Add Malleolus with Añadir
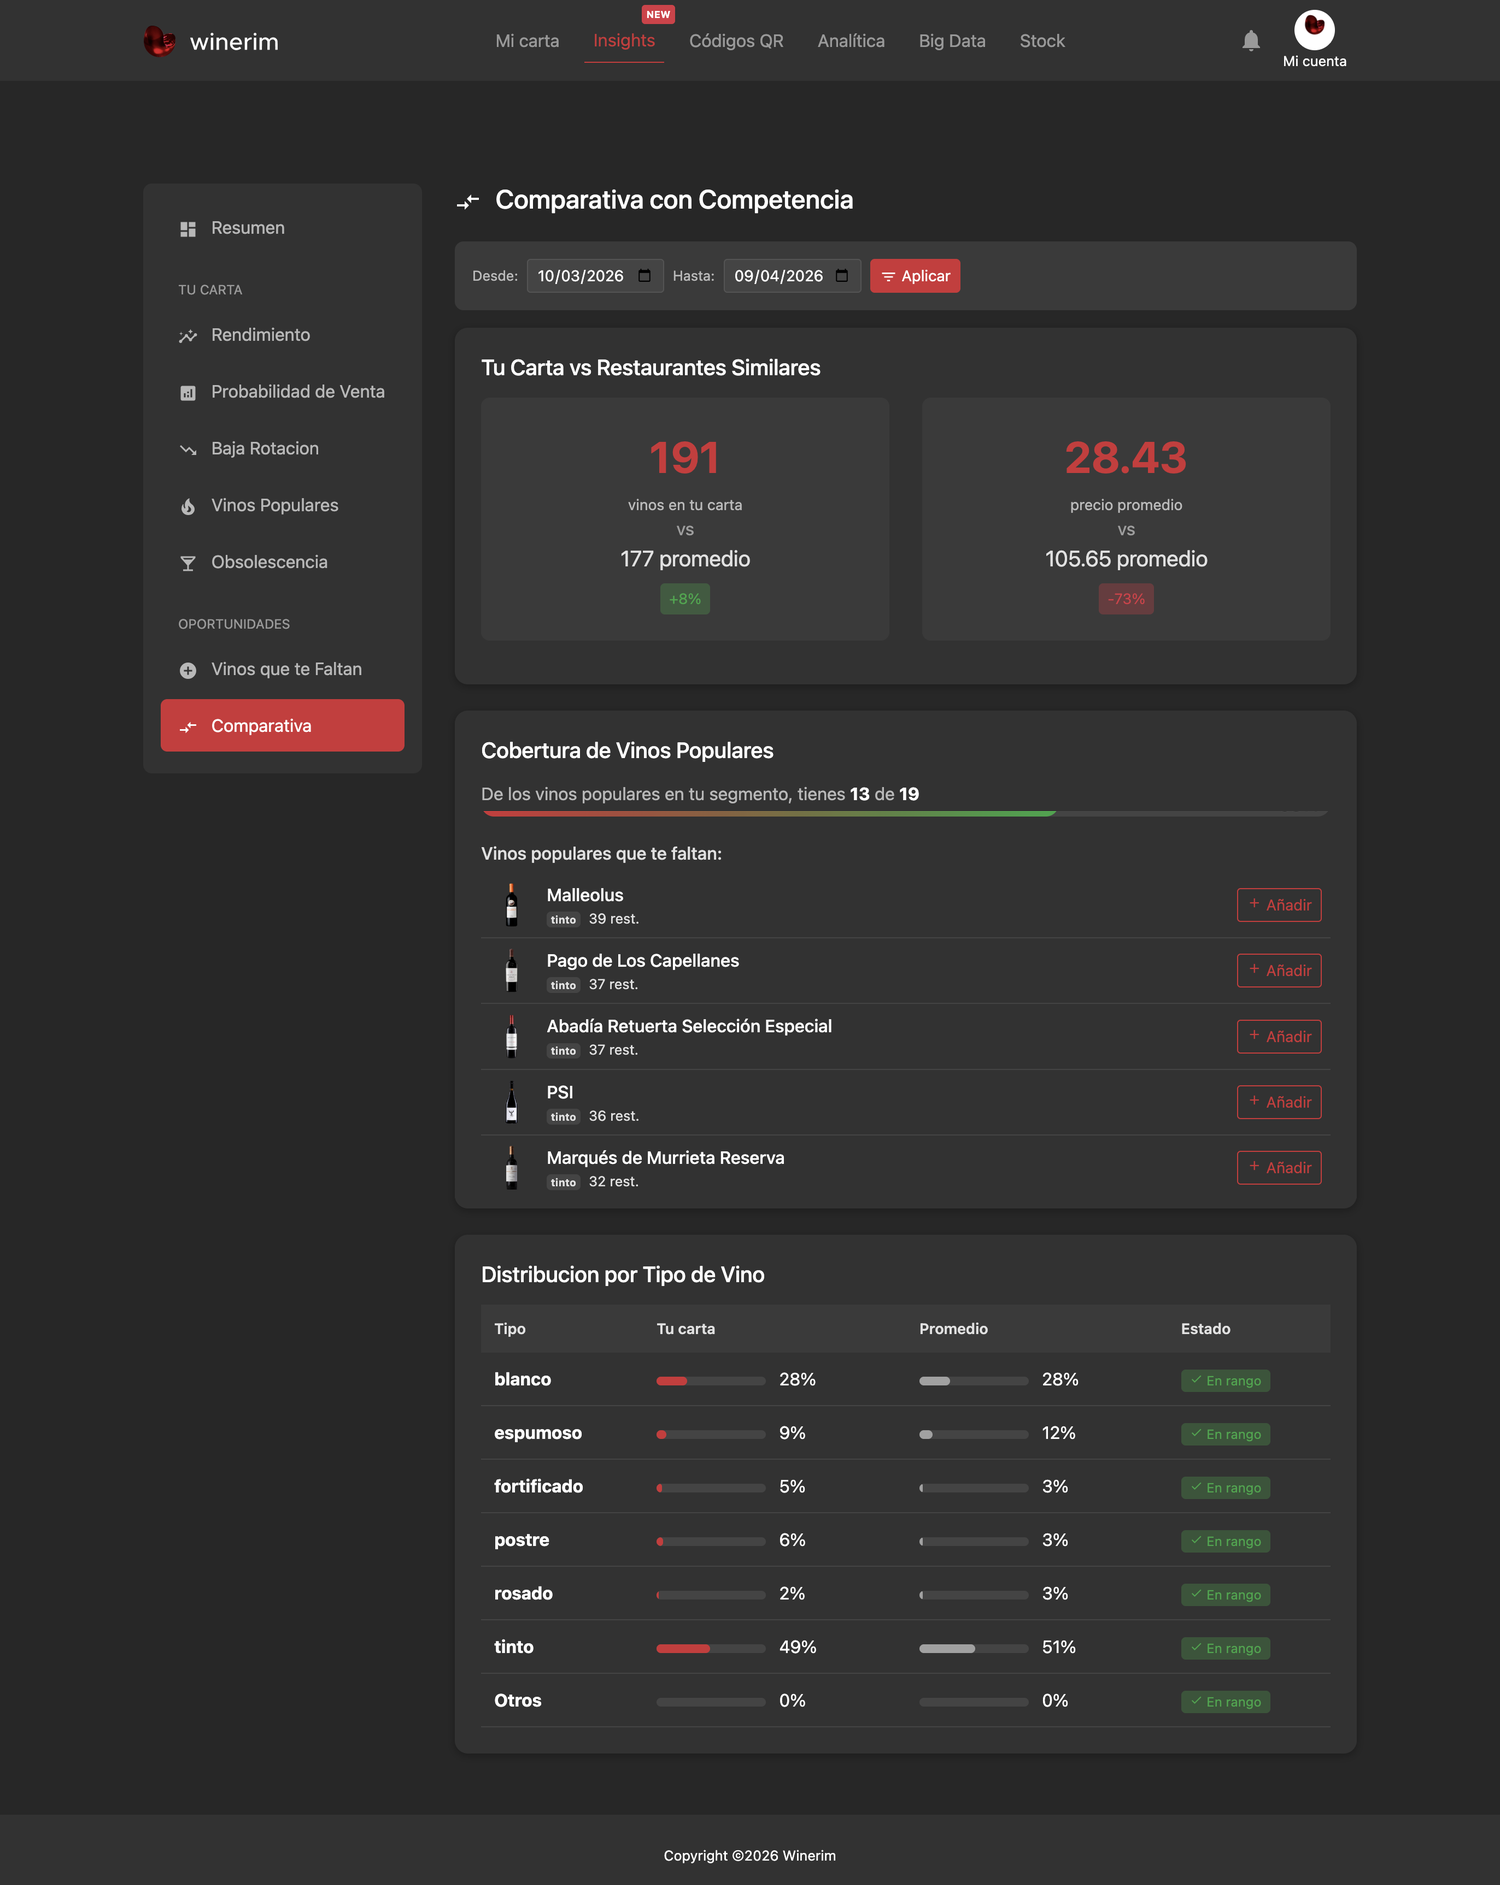Viewport: 1500px width, 1885px height. point(1279,905)
